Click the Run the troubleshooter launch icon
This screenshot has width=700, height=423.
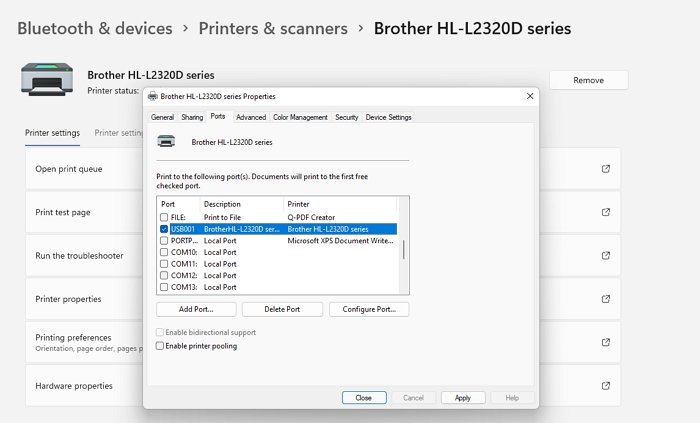(605, 255)
